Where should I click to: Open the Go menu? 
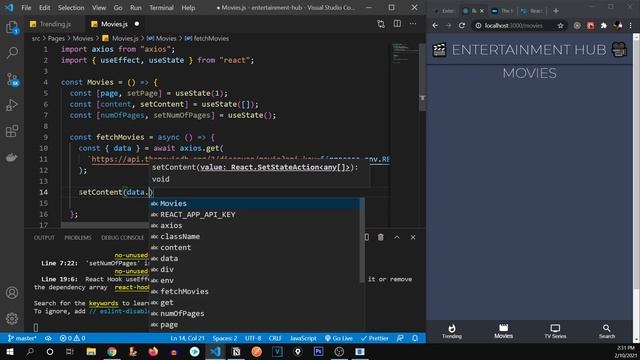coord(118,8)
